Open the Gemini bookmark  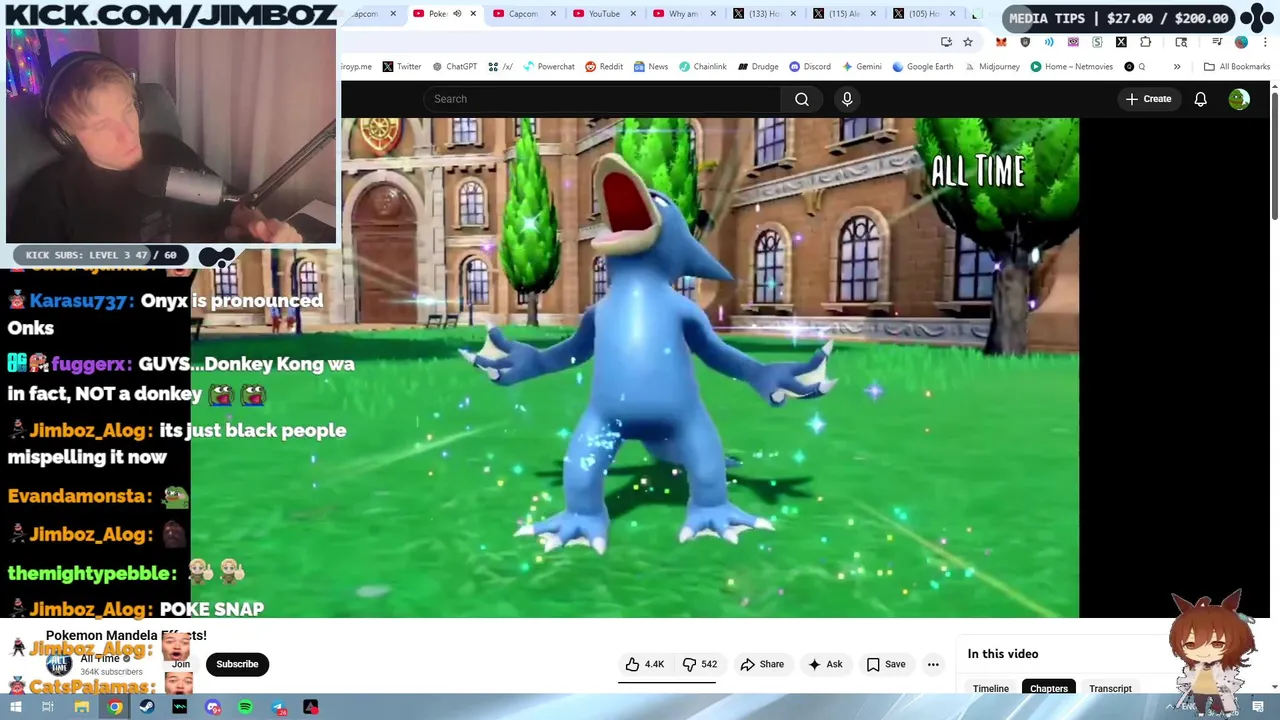point(861,67)
